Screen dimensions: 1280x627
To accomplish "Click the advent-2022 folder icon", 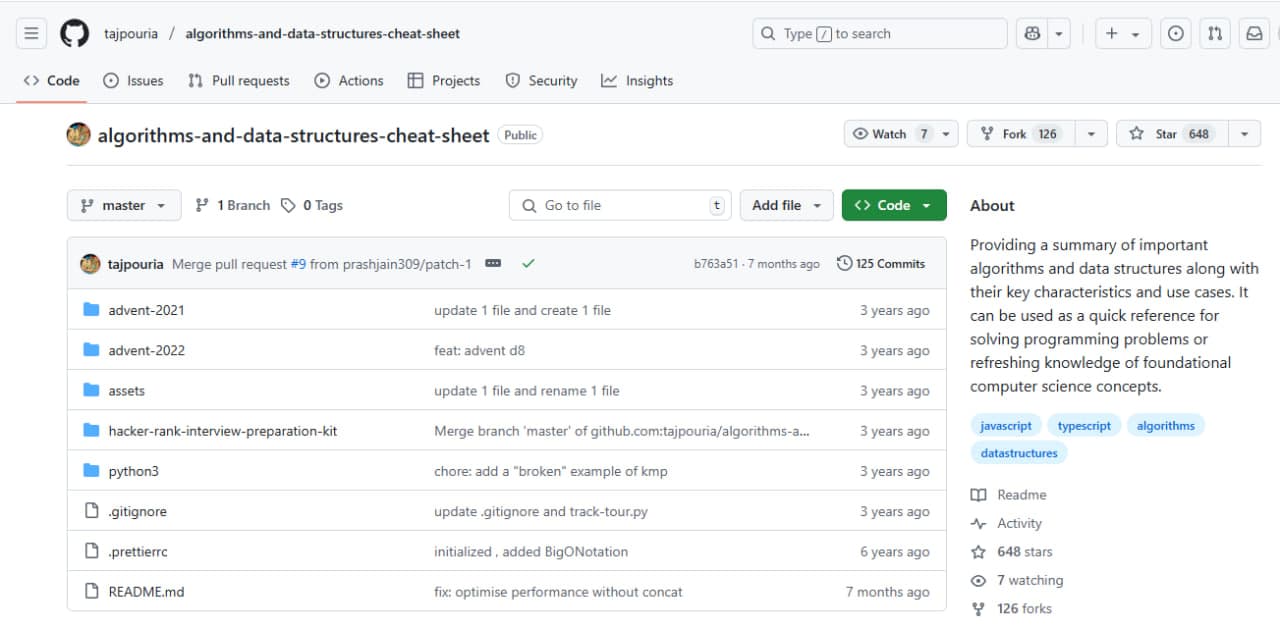I will click(92, 350).
